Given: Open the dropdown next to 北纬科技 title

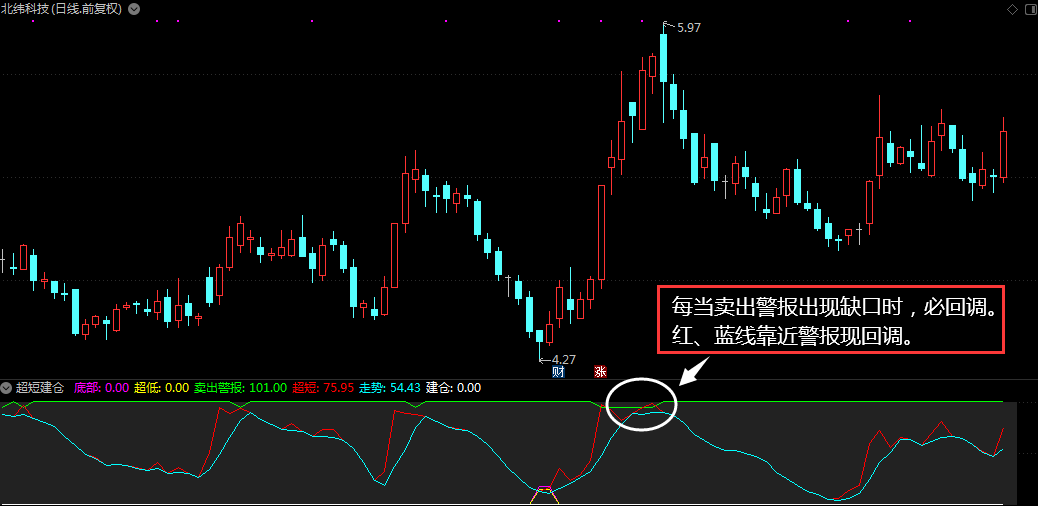Looking at the screenshot, I should click(134, 9).
